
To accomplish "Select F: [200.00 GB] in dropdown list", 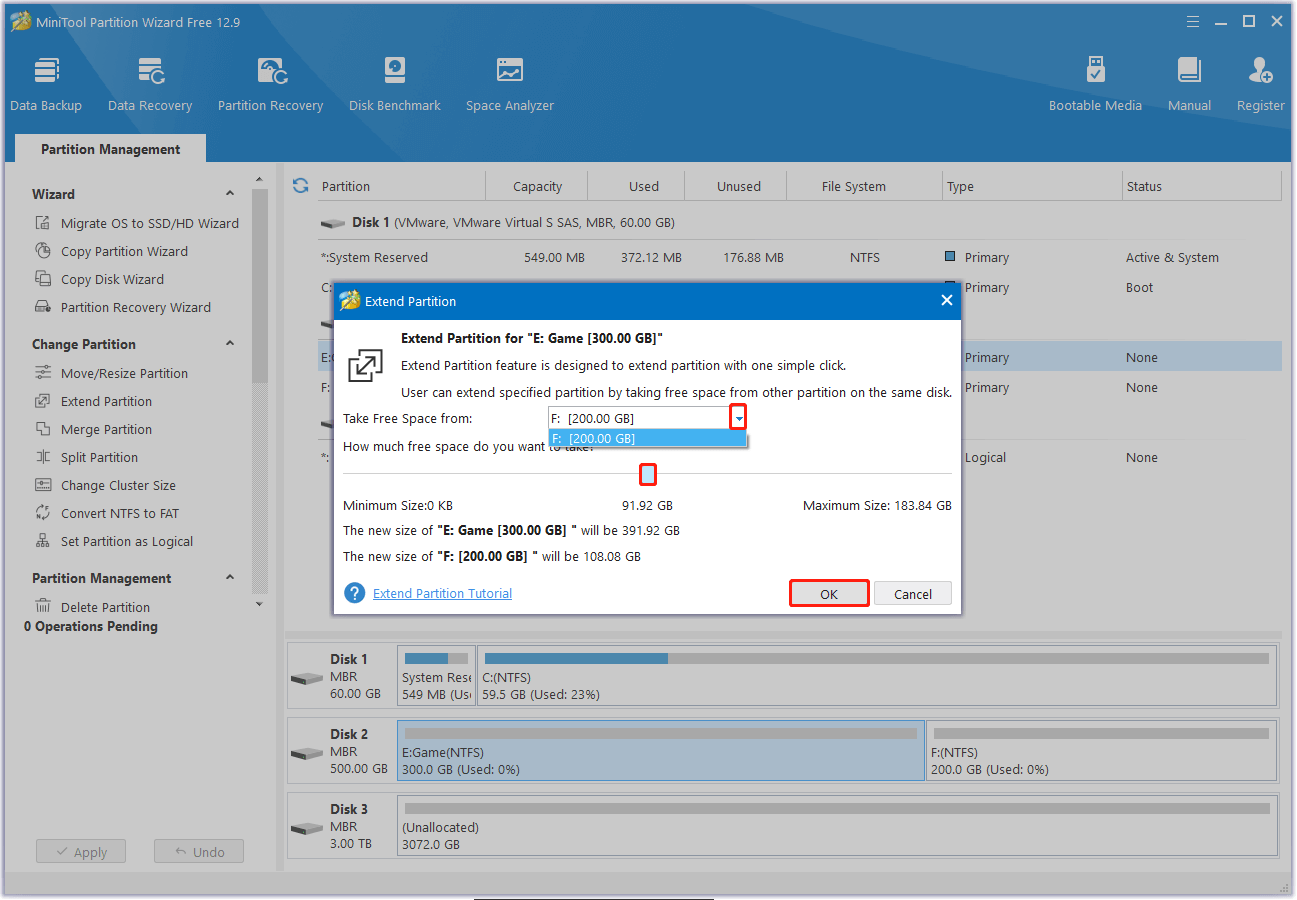I will 647,438.
